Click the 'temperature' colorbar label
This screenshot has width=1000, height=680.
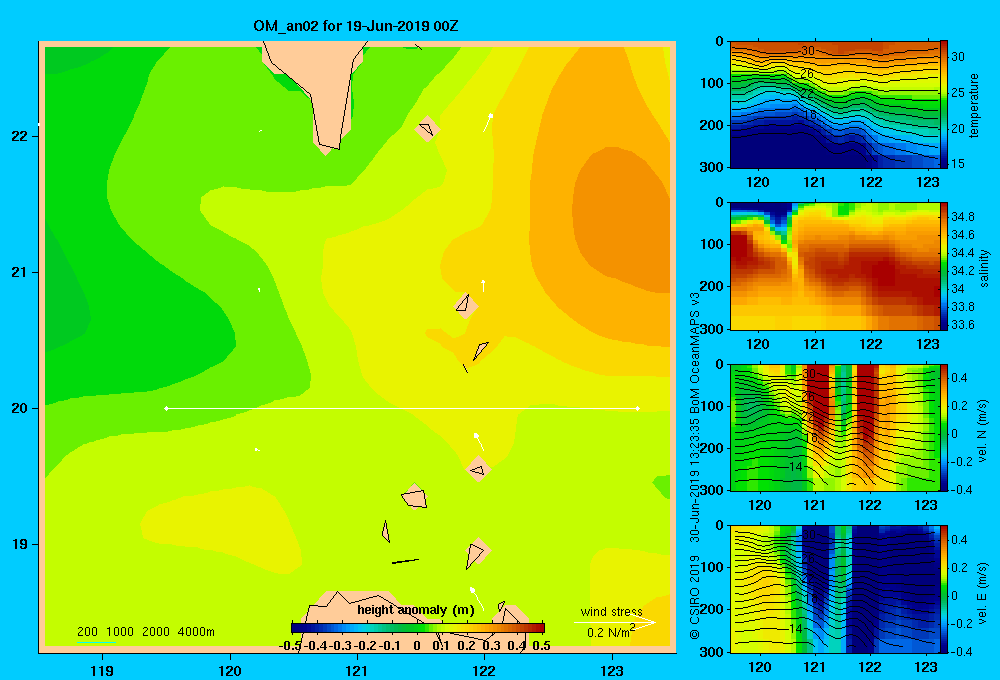point(974,105)
